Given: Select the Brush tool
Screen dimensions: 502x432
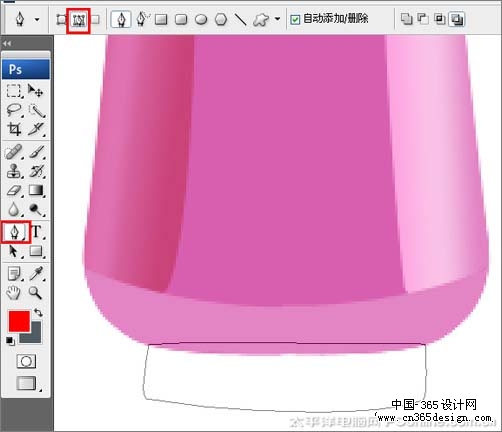Looking at the screenshot, I should pos(36,152).
